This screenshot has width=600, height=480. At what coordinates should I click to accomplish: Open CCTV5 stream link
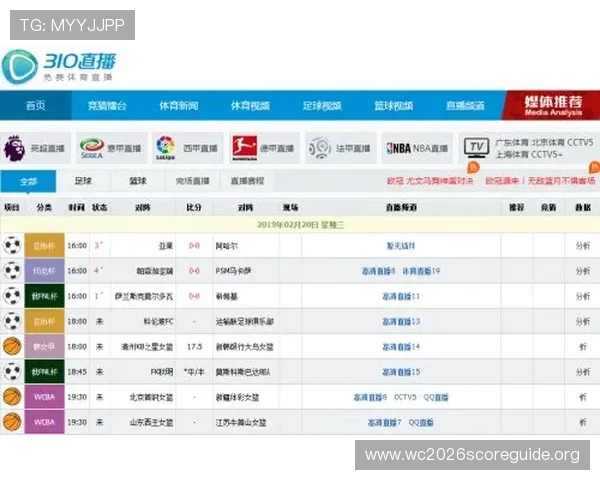pyautogui.click(x=405, y=397)
